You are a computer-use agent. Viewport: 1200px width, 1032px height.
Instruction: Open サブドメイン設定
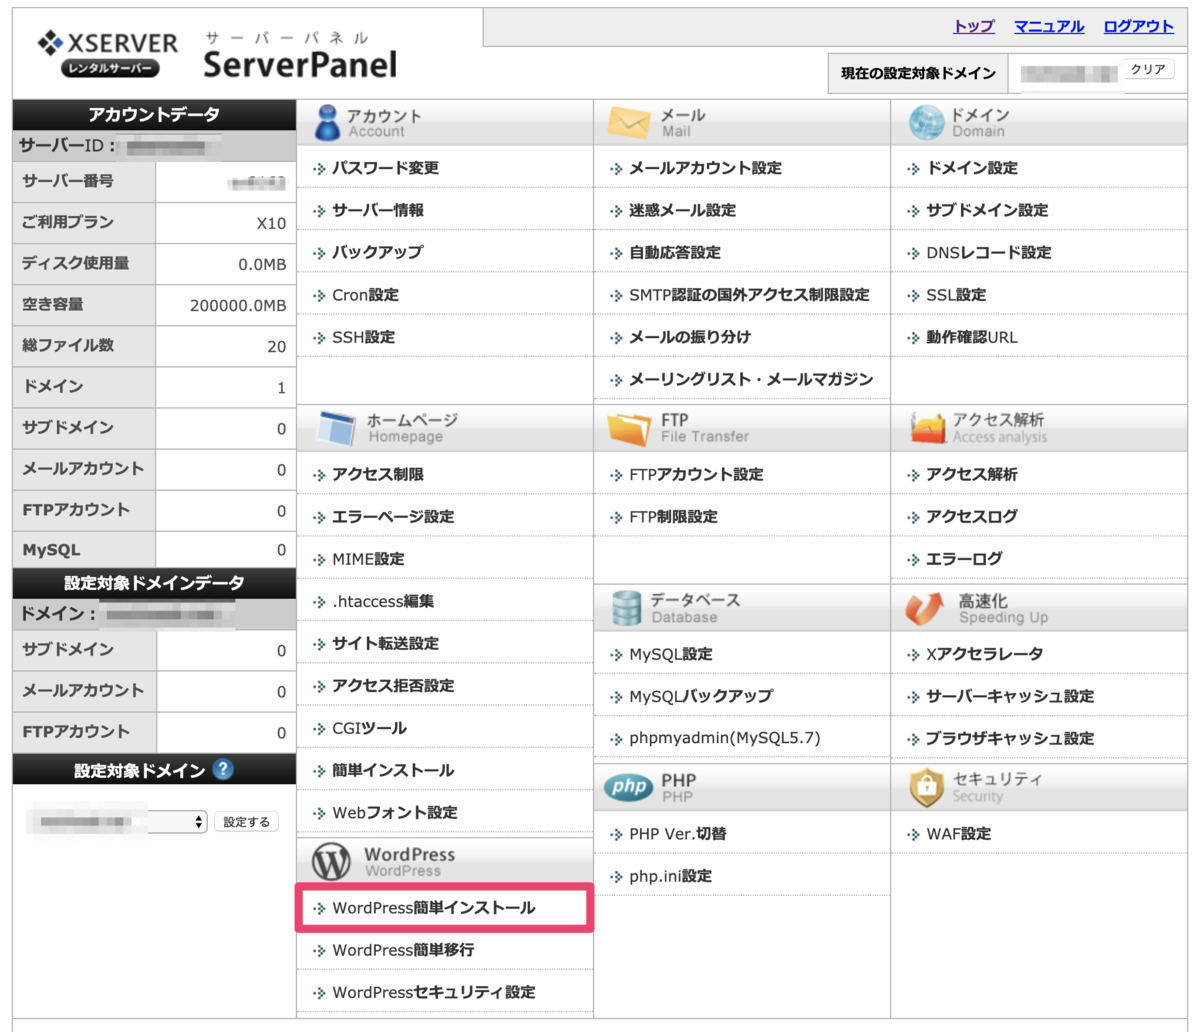tap(987, 210)
